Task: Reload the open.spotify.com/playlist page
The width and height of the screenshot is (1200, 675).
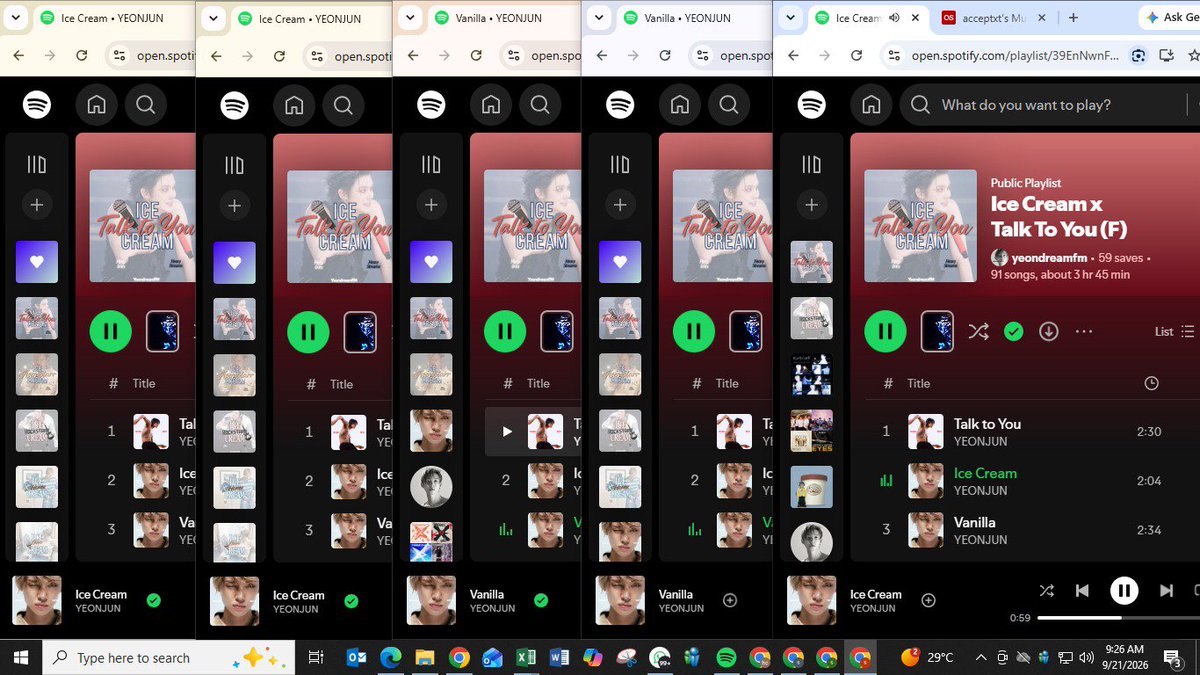Action: coord(857,56)
